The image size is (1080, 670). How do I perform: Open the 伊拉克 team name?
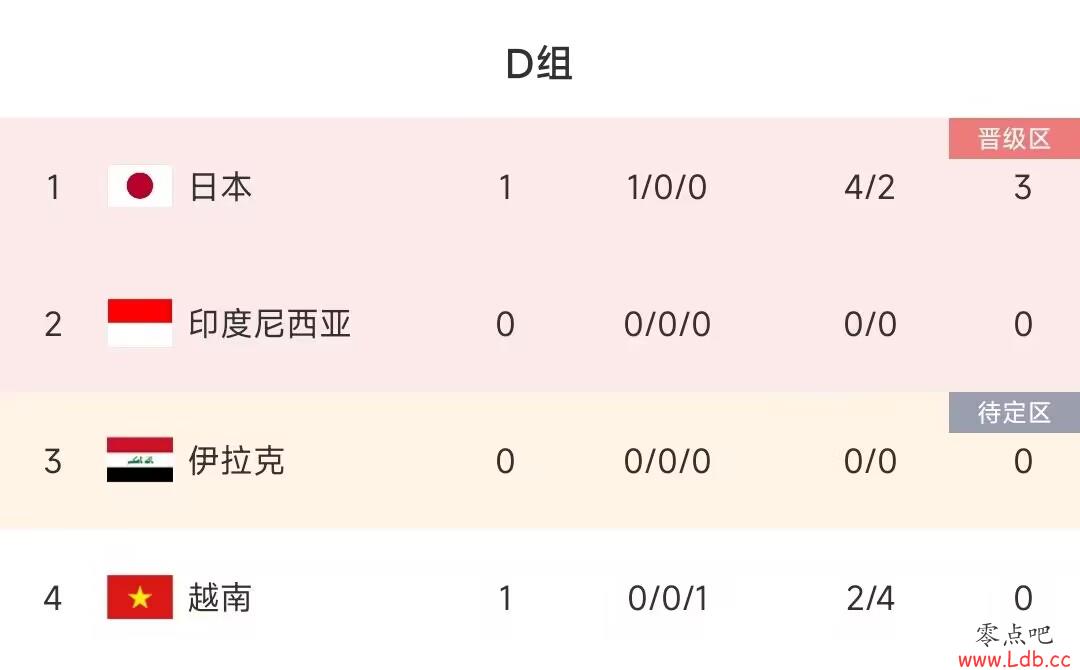[x=236, y=461]
